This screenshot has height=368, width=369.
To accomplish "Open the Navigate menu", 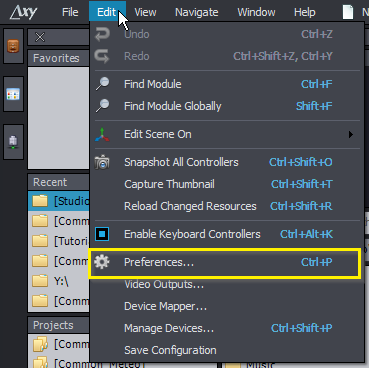I will coord(197,12).
